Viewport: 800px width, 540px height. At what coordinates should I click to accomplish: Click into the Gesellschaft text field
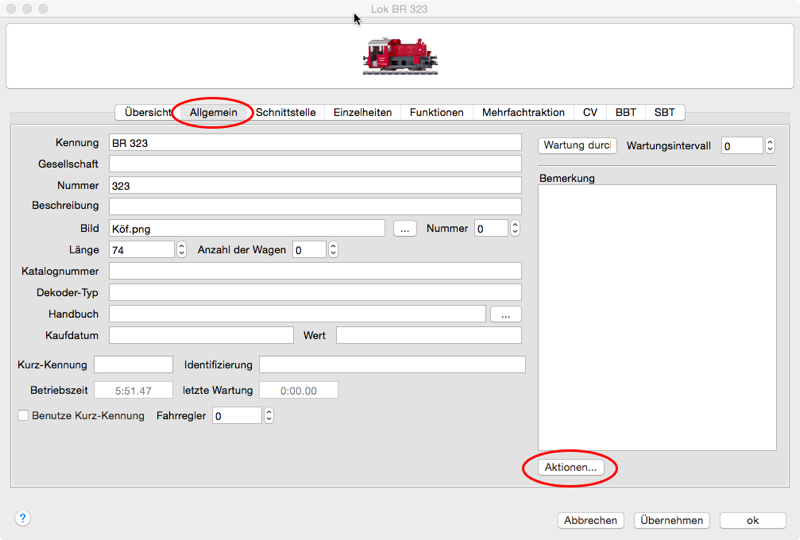point(315,164)
